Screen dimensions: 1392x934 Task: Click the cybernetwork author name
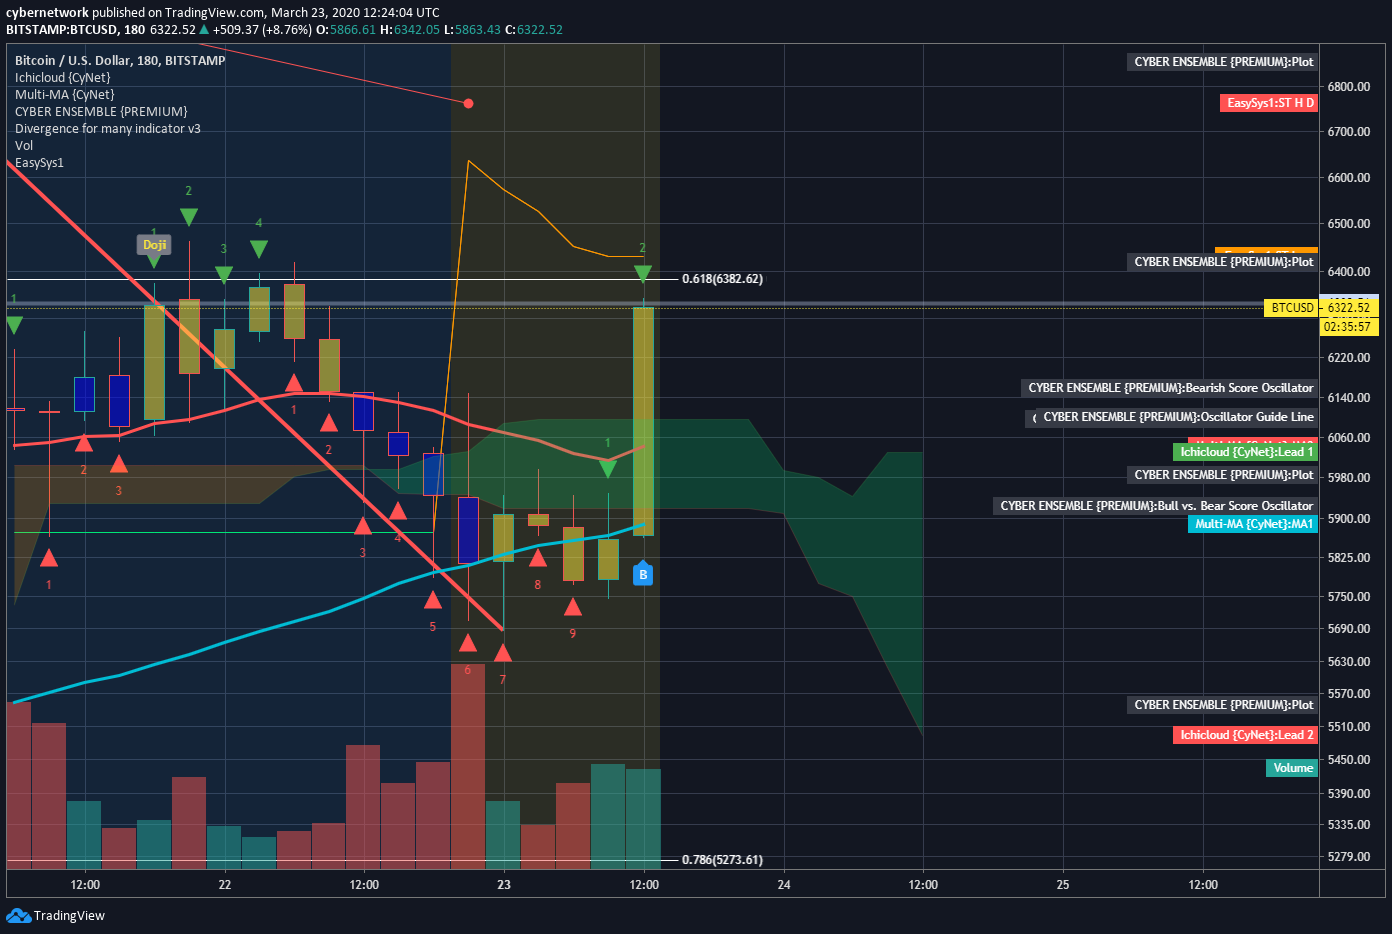point(47,13)
